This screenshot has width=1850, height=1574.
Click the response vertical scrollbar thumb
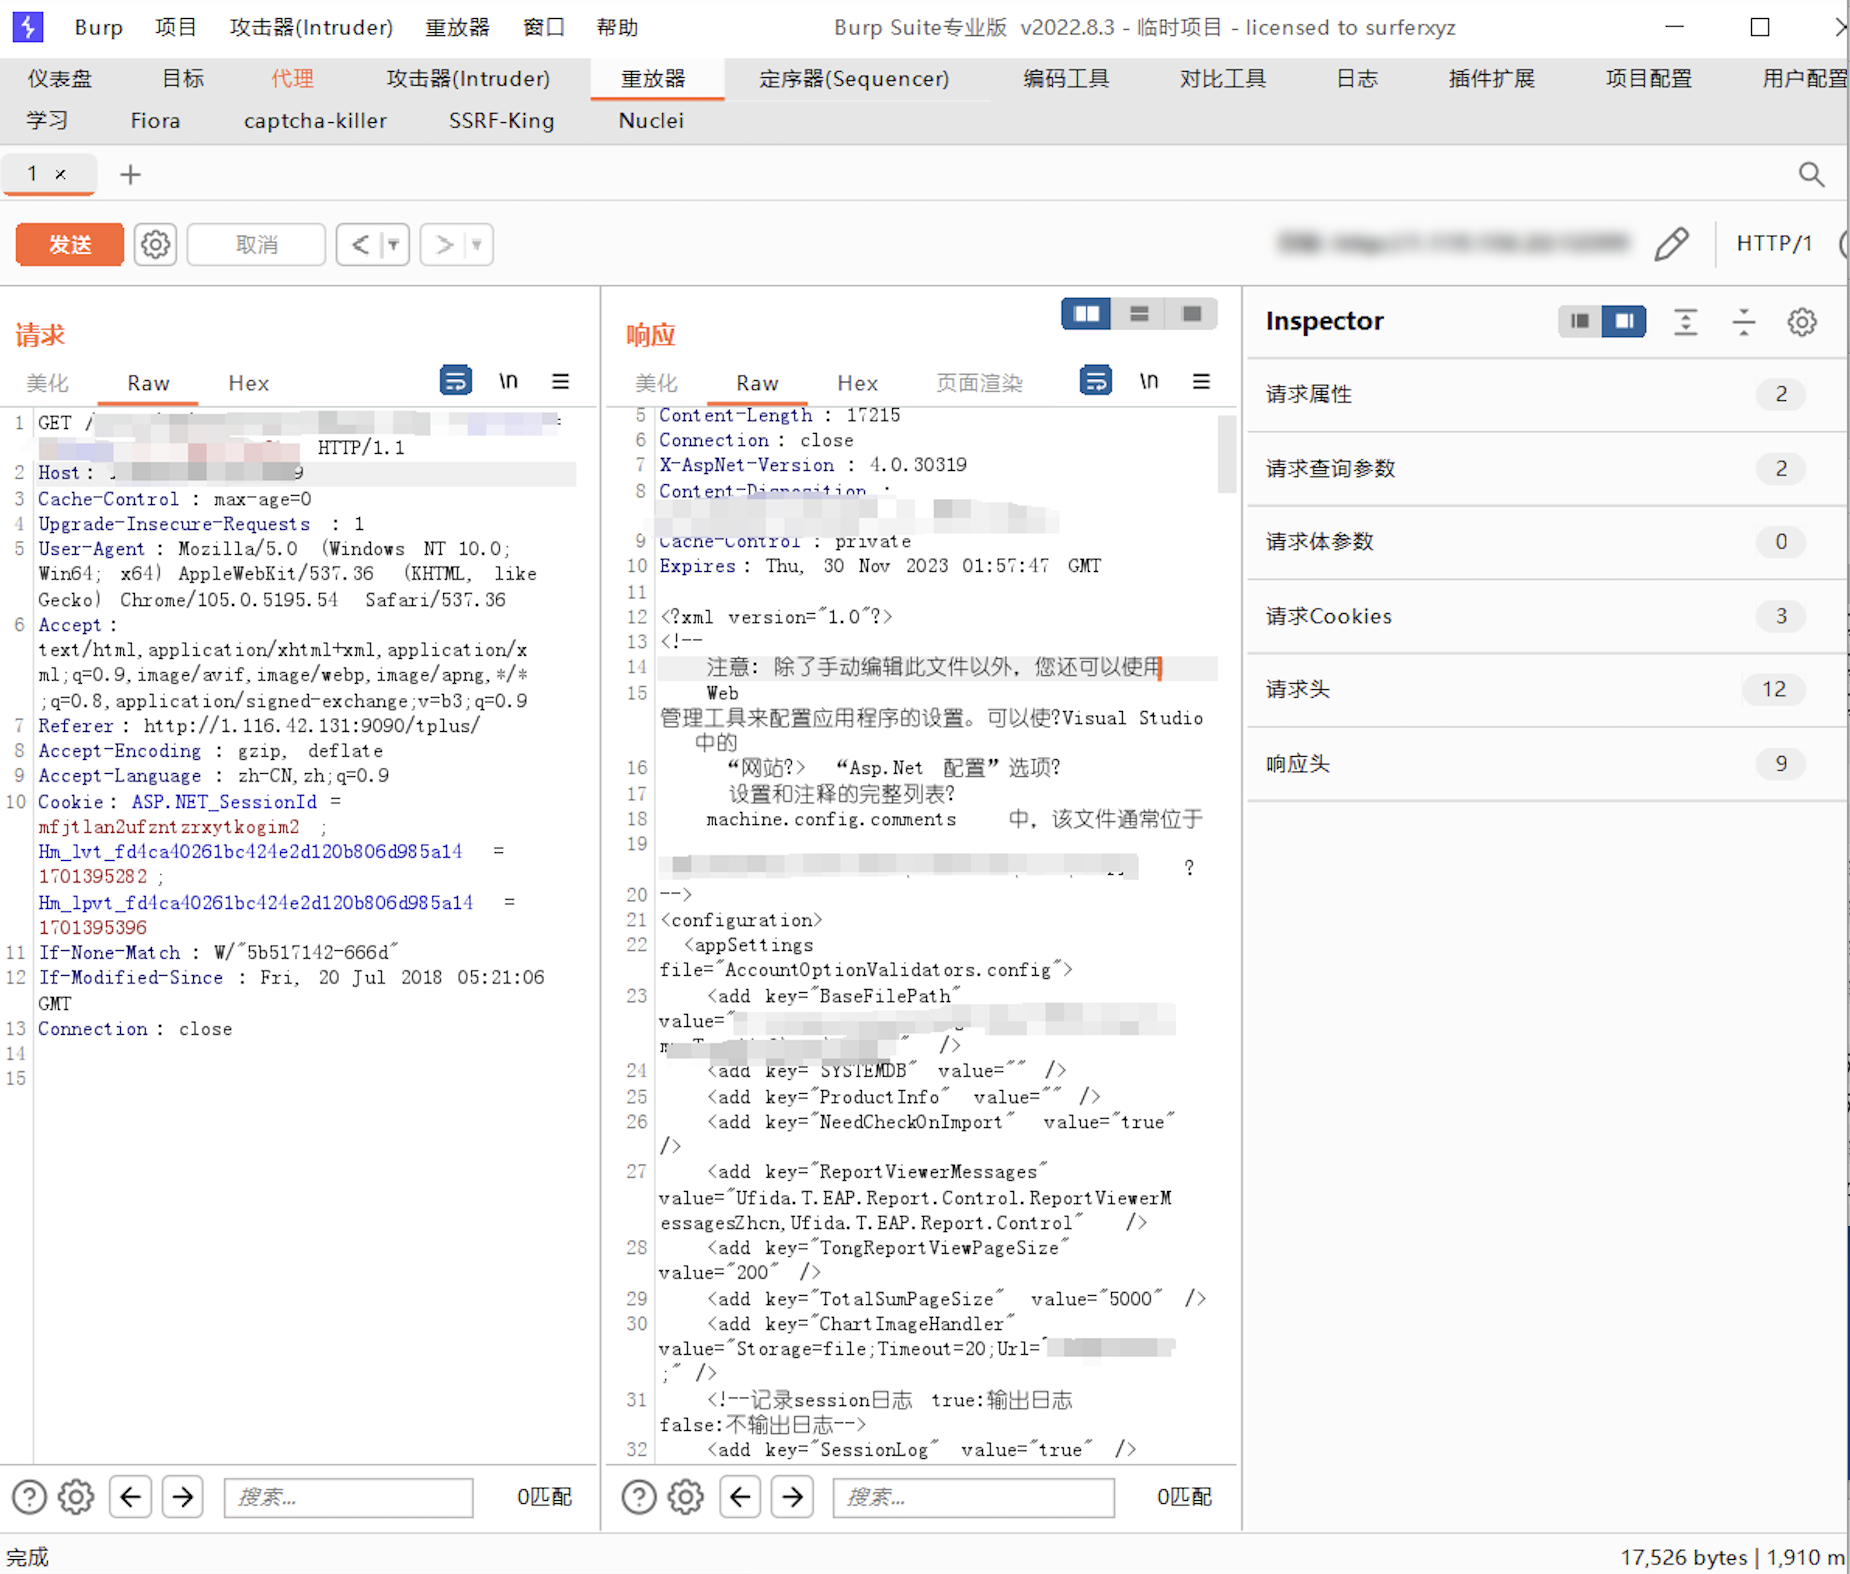[1226, 454]
